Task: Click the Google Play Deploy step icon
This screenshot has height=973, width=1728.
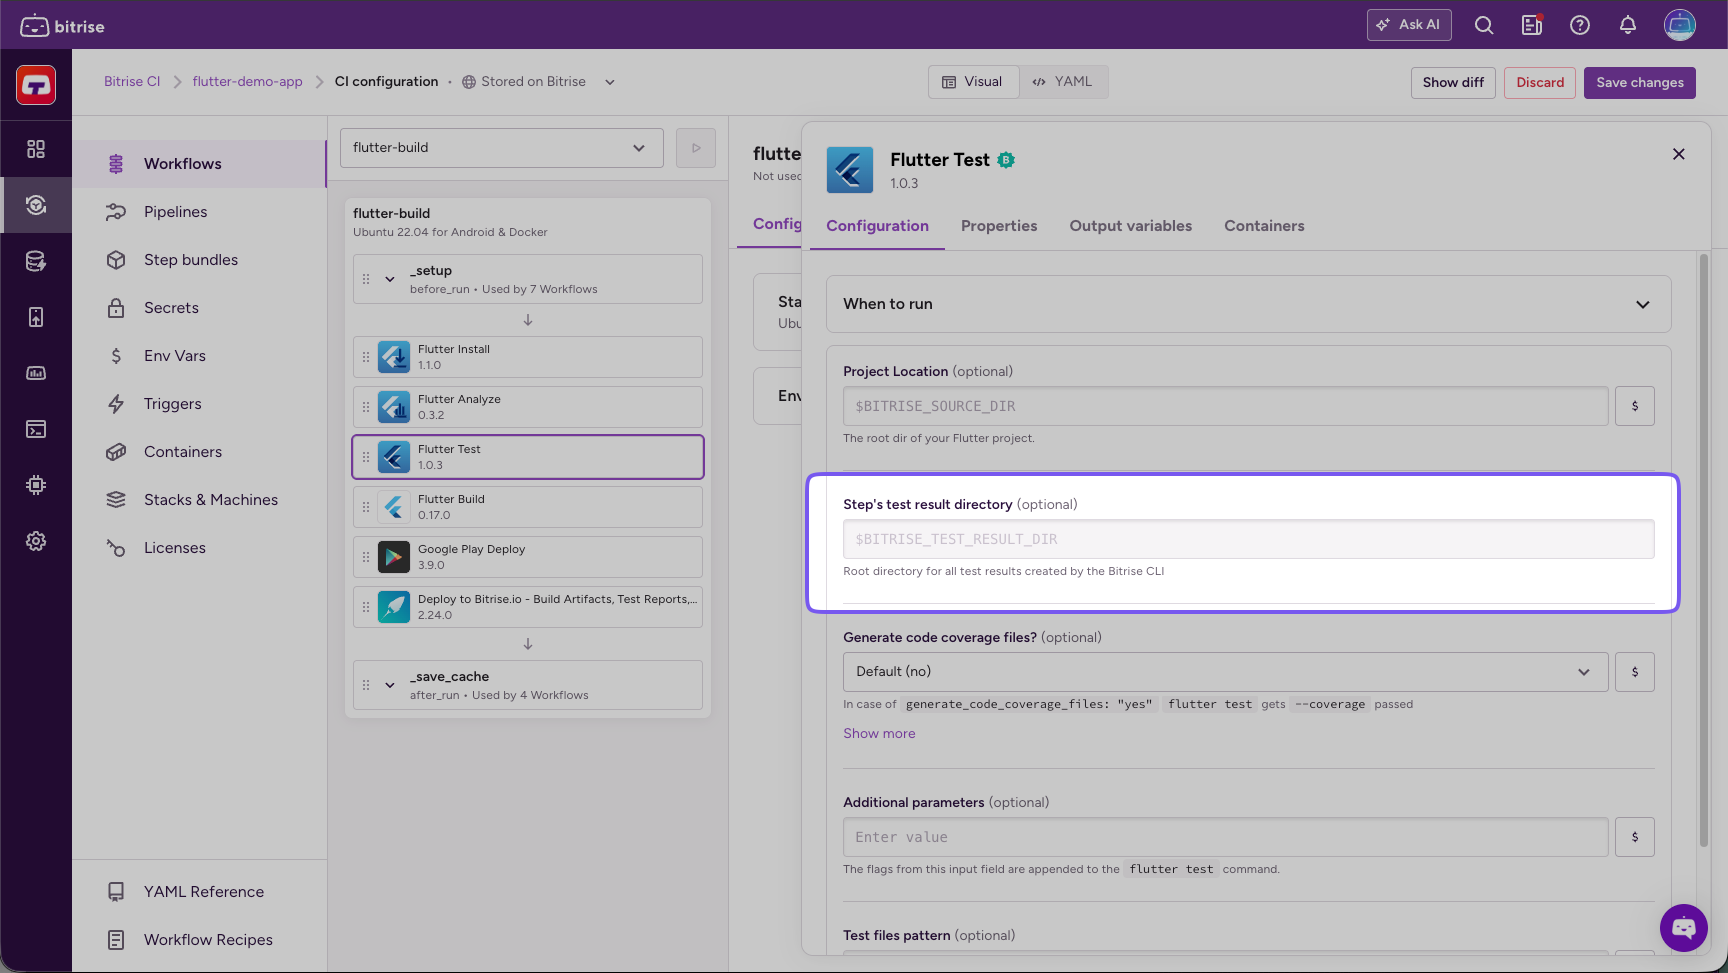Action: tap(394, 557)
